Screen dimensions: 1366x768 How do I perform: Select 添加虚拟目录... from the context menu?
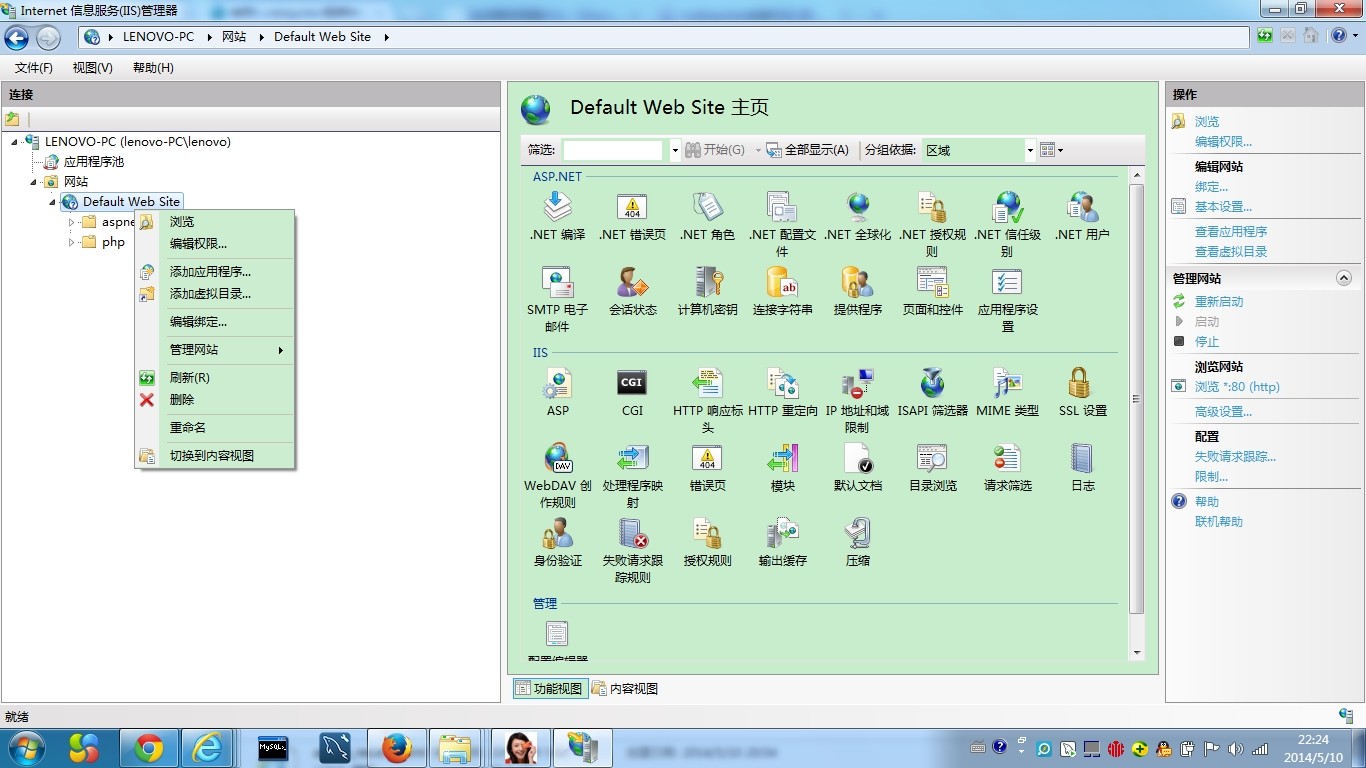pyautogui.click(x=214, y=294)
